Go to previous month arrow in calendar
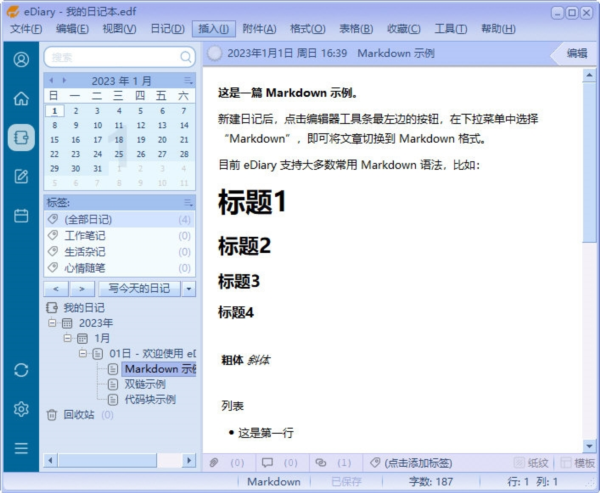This screenshot has width=600, height=493. pyautogui.click(x=51, y=80)
